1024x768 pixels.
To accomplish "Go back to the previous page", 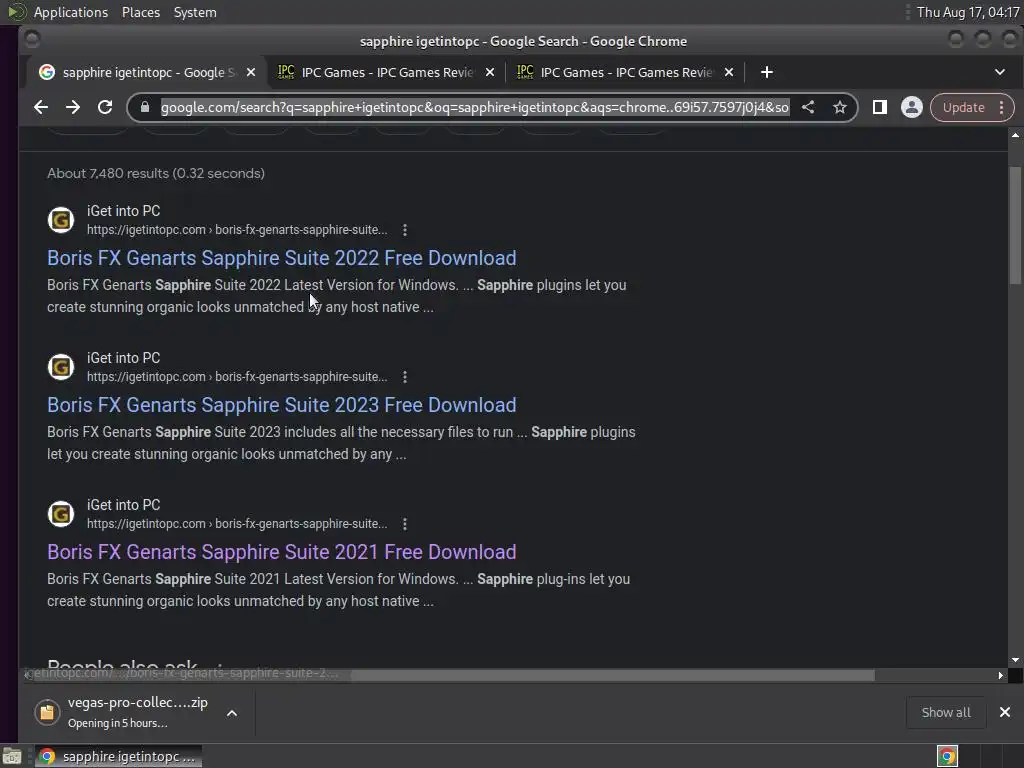I will tap(40, 107).
